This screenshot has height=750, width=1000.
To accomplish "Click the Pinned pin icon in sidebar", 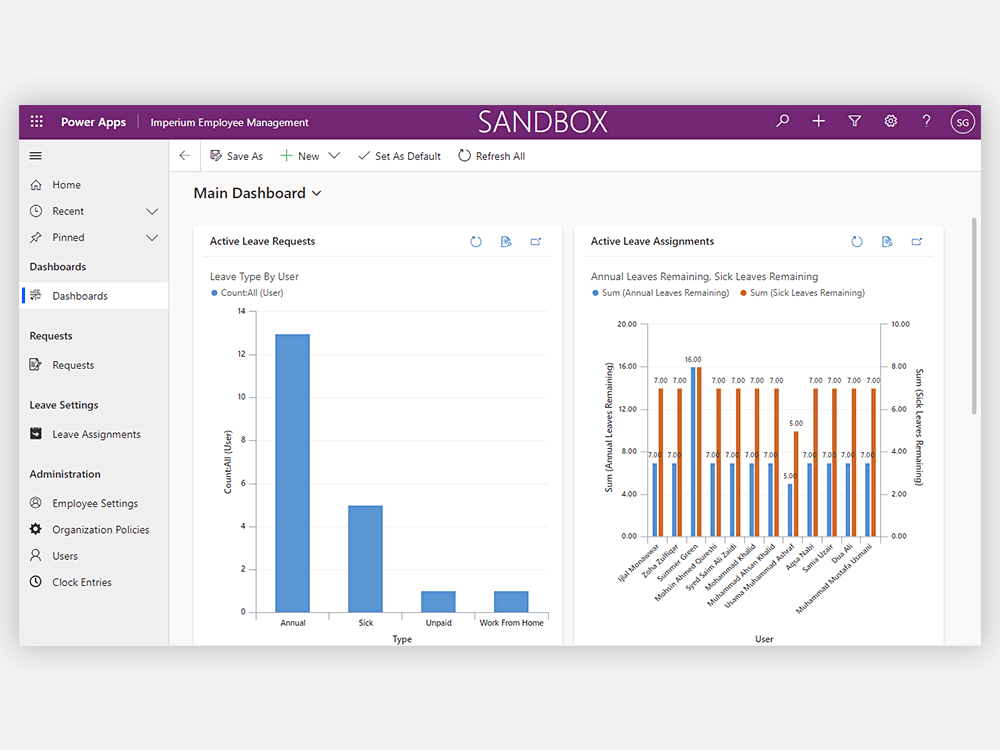I will [36, 237].
